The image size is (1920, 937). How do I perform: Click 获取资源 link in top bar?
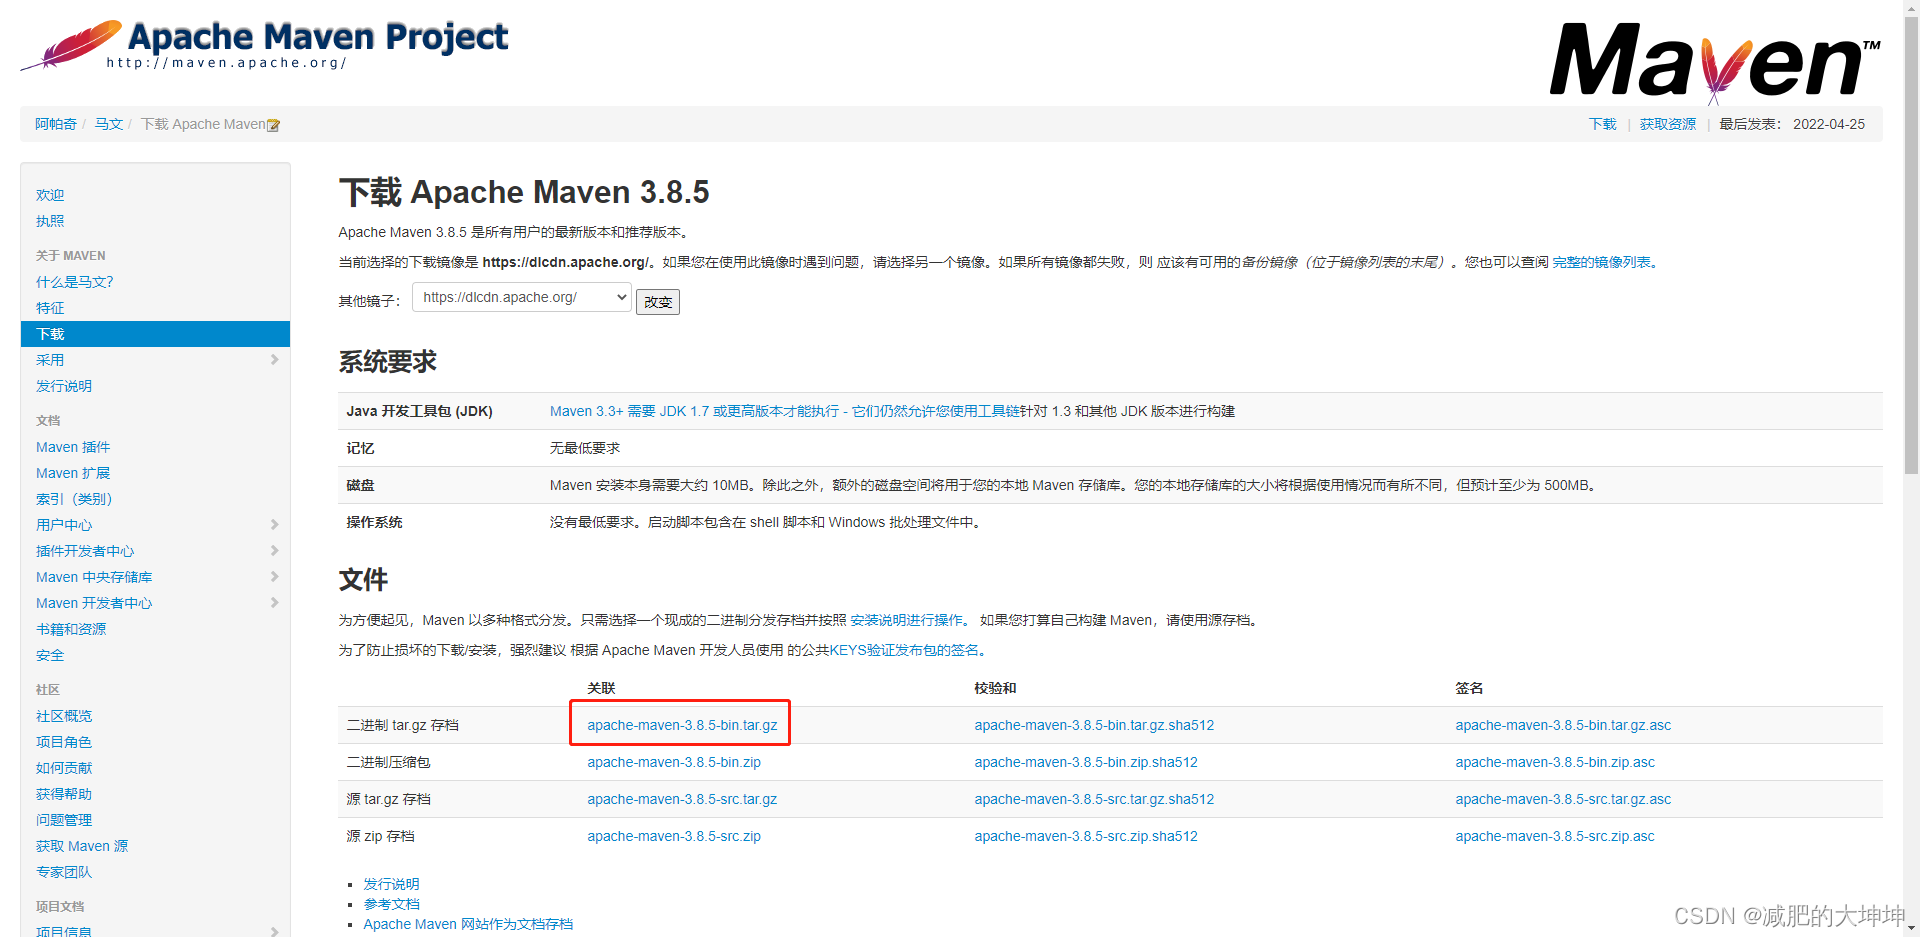click(x=1668, y=124)
